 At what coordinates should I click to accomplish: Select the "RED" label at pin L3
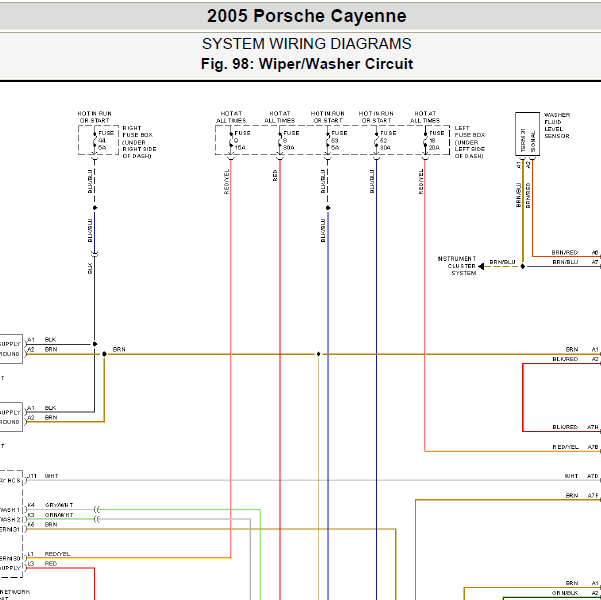[x=51, y=564]
